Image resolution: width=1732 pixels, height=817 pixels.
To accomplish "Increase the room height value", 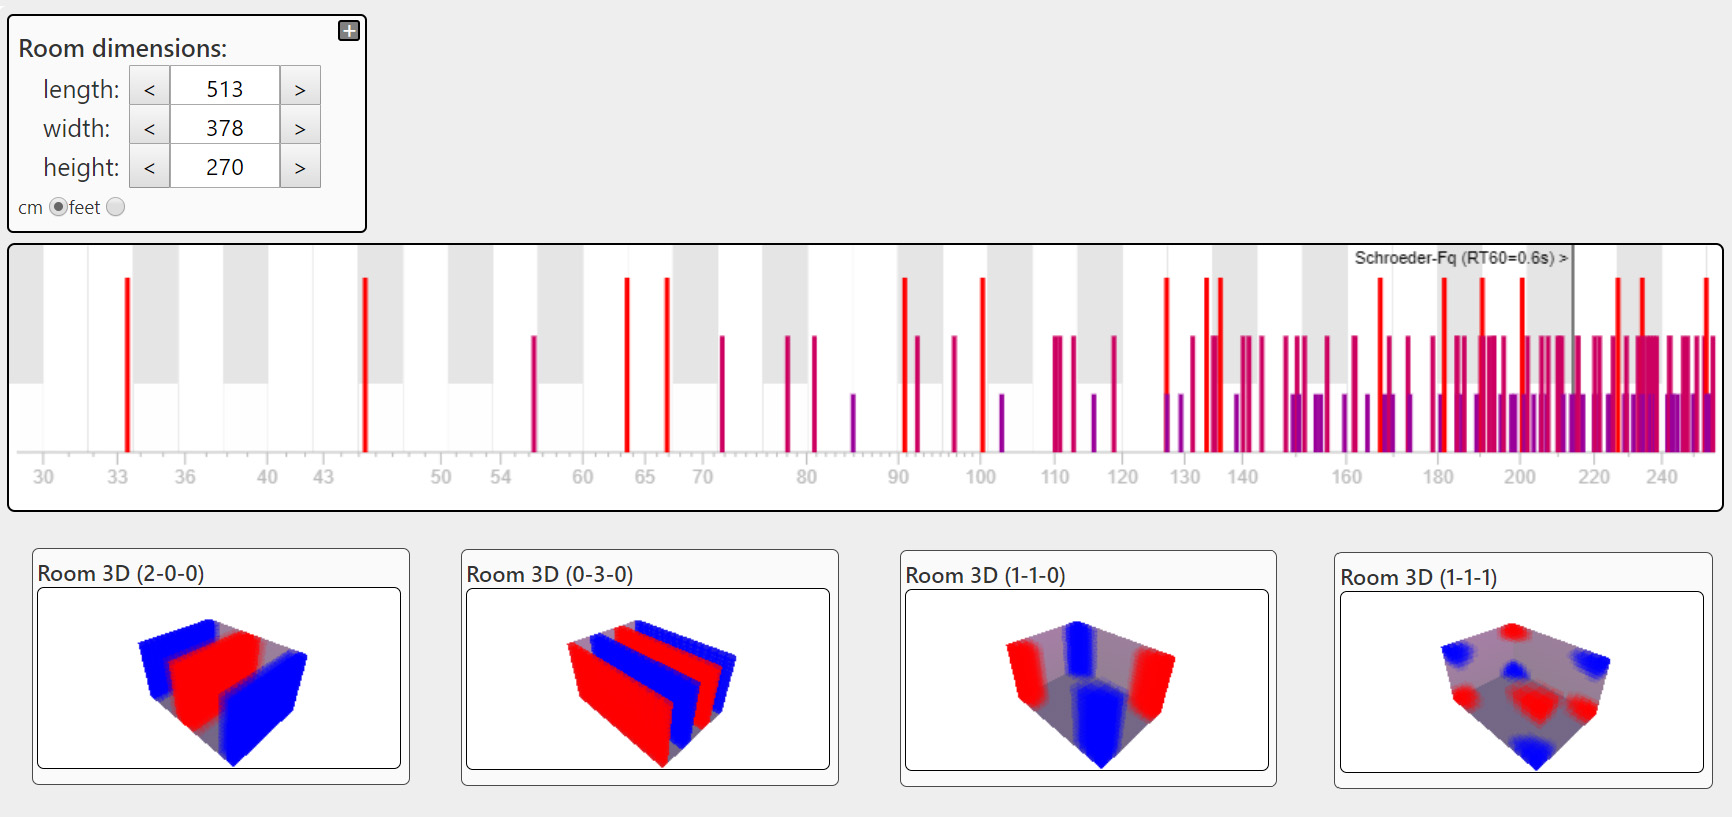I will (x=300, y=167).
